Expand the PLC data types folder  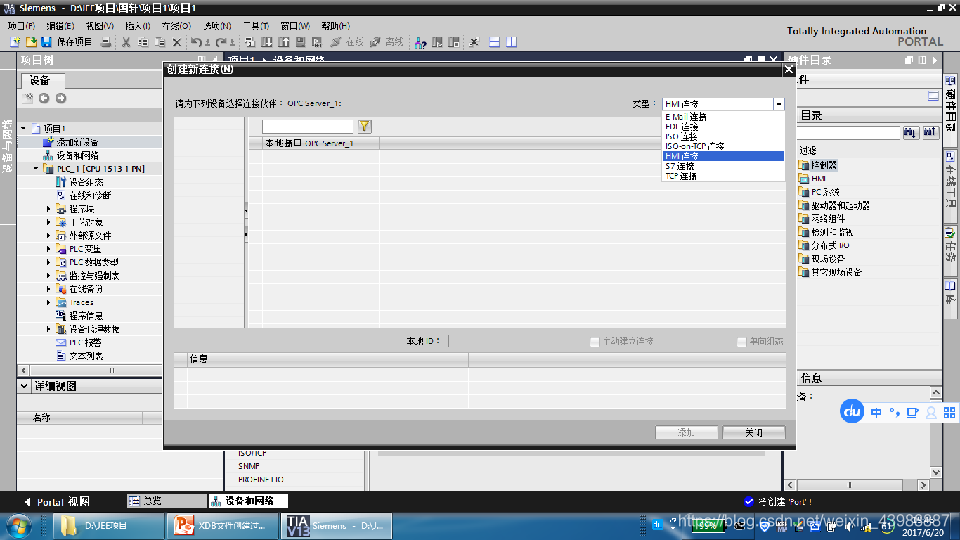pyautogui.click(x=48, y=262)
